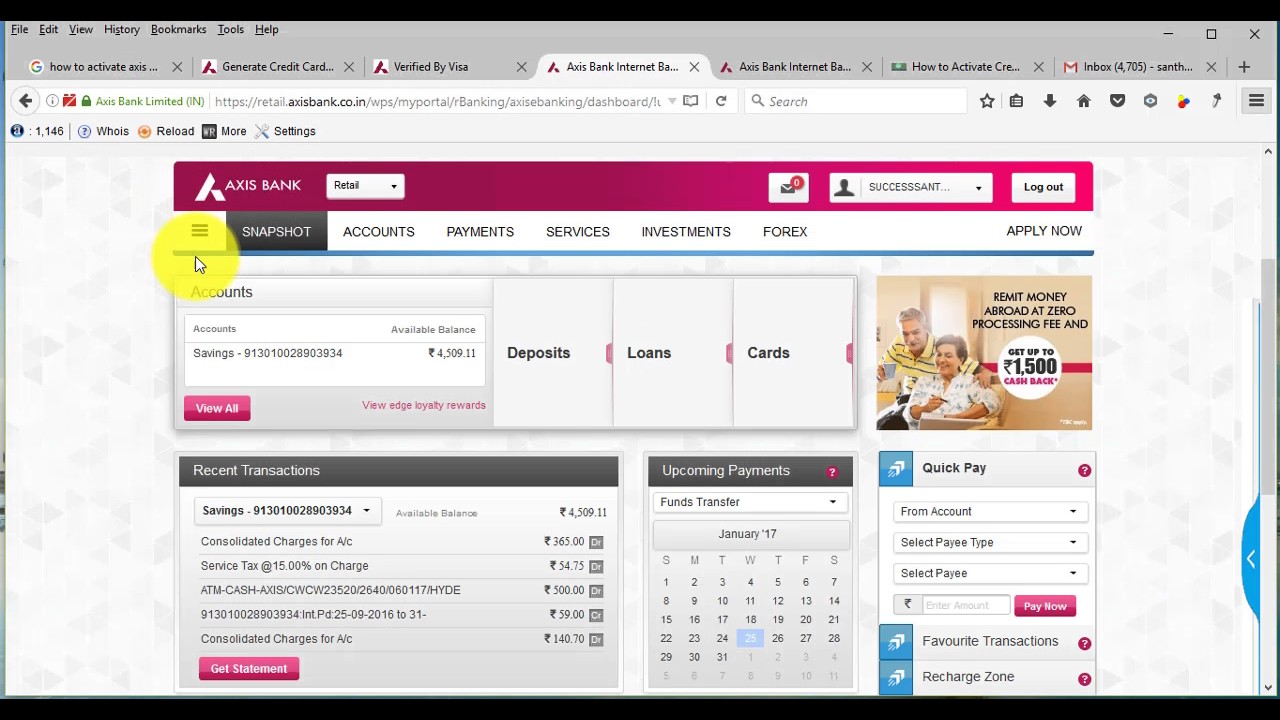Go to ACCOUNTS menu
The height and width of the screenshot is (720, 1280).
pos(379,232)
